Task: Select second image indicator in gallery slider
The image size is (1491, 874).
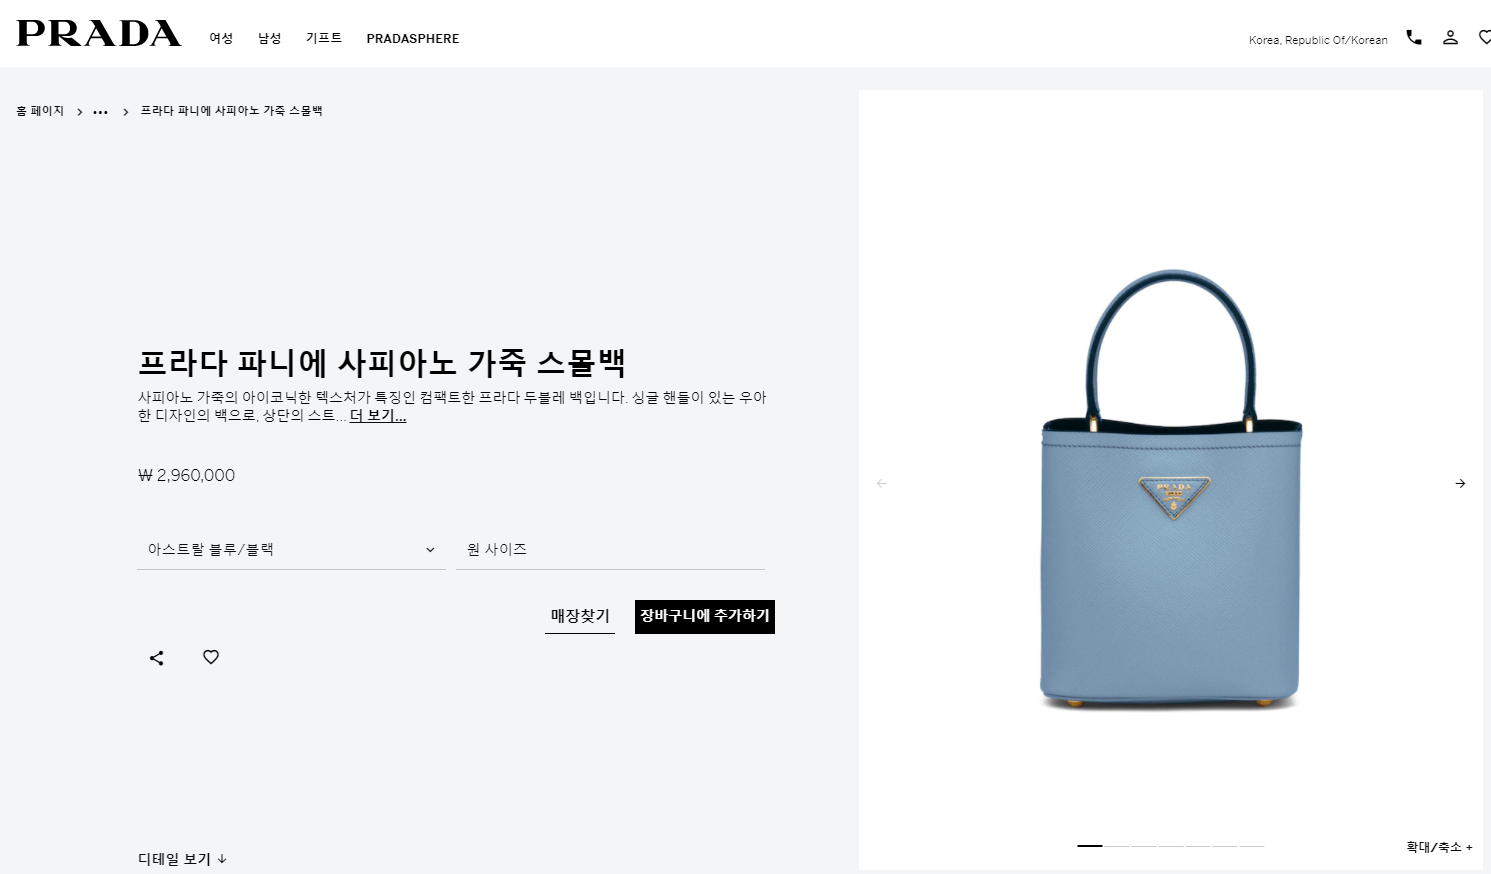Action: pos(1117,846)
